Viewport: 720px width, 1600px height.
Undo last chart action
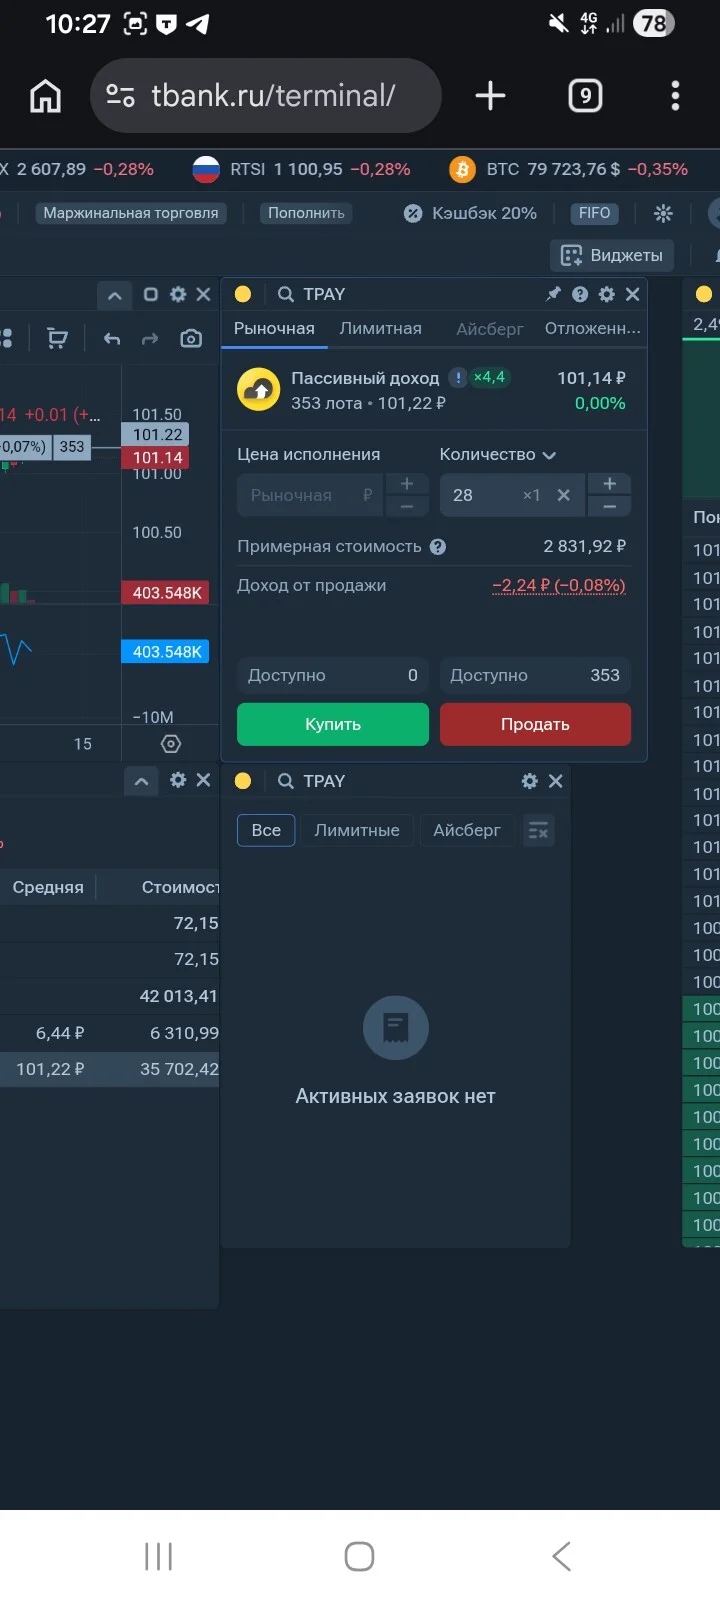(x=112, y=339)
